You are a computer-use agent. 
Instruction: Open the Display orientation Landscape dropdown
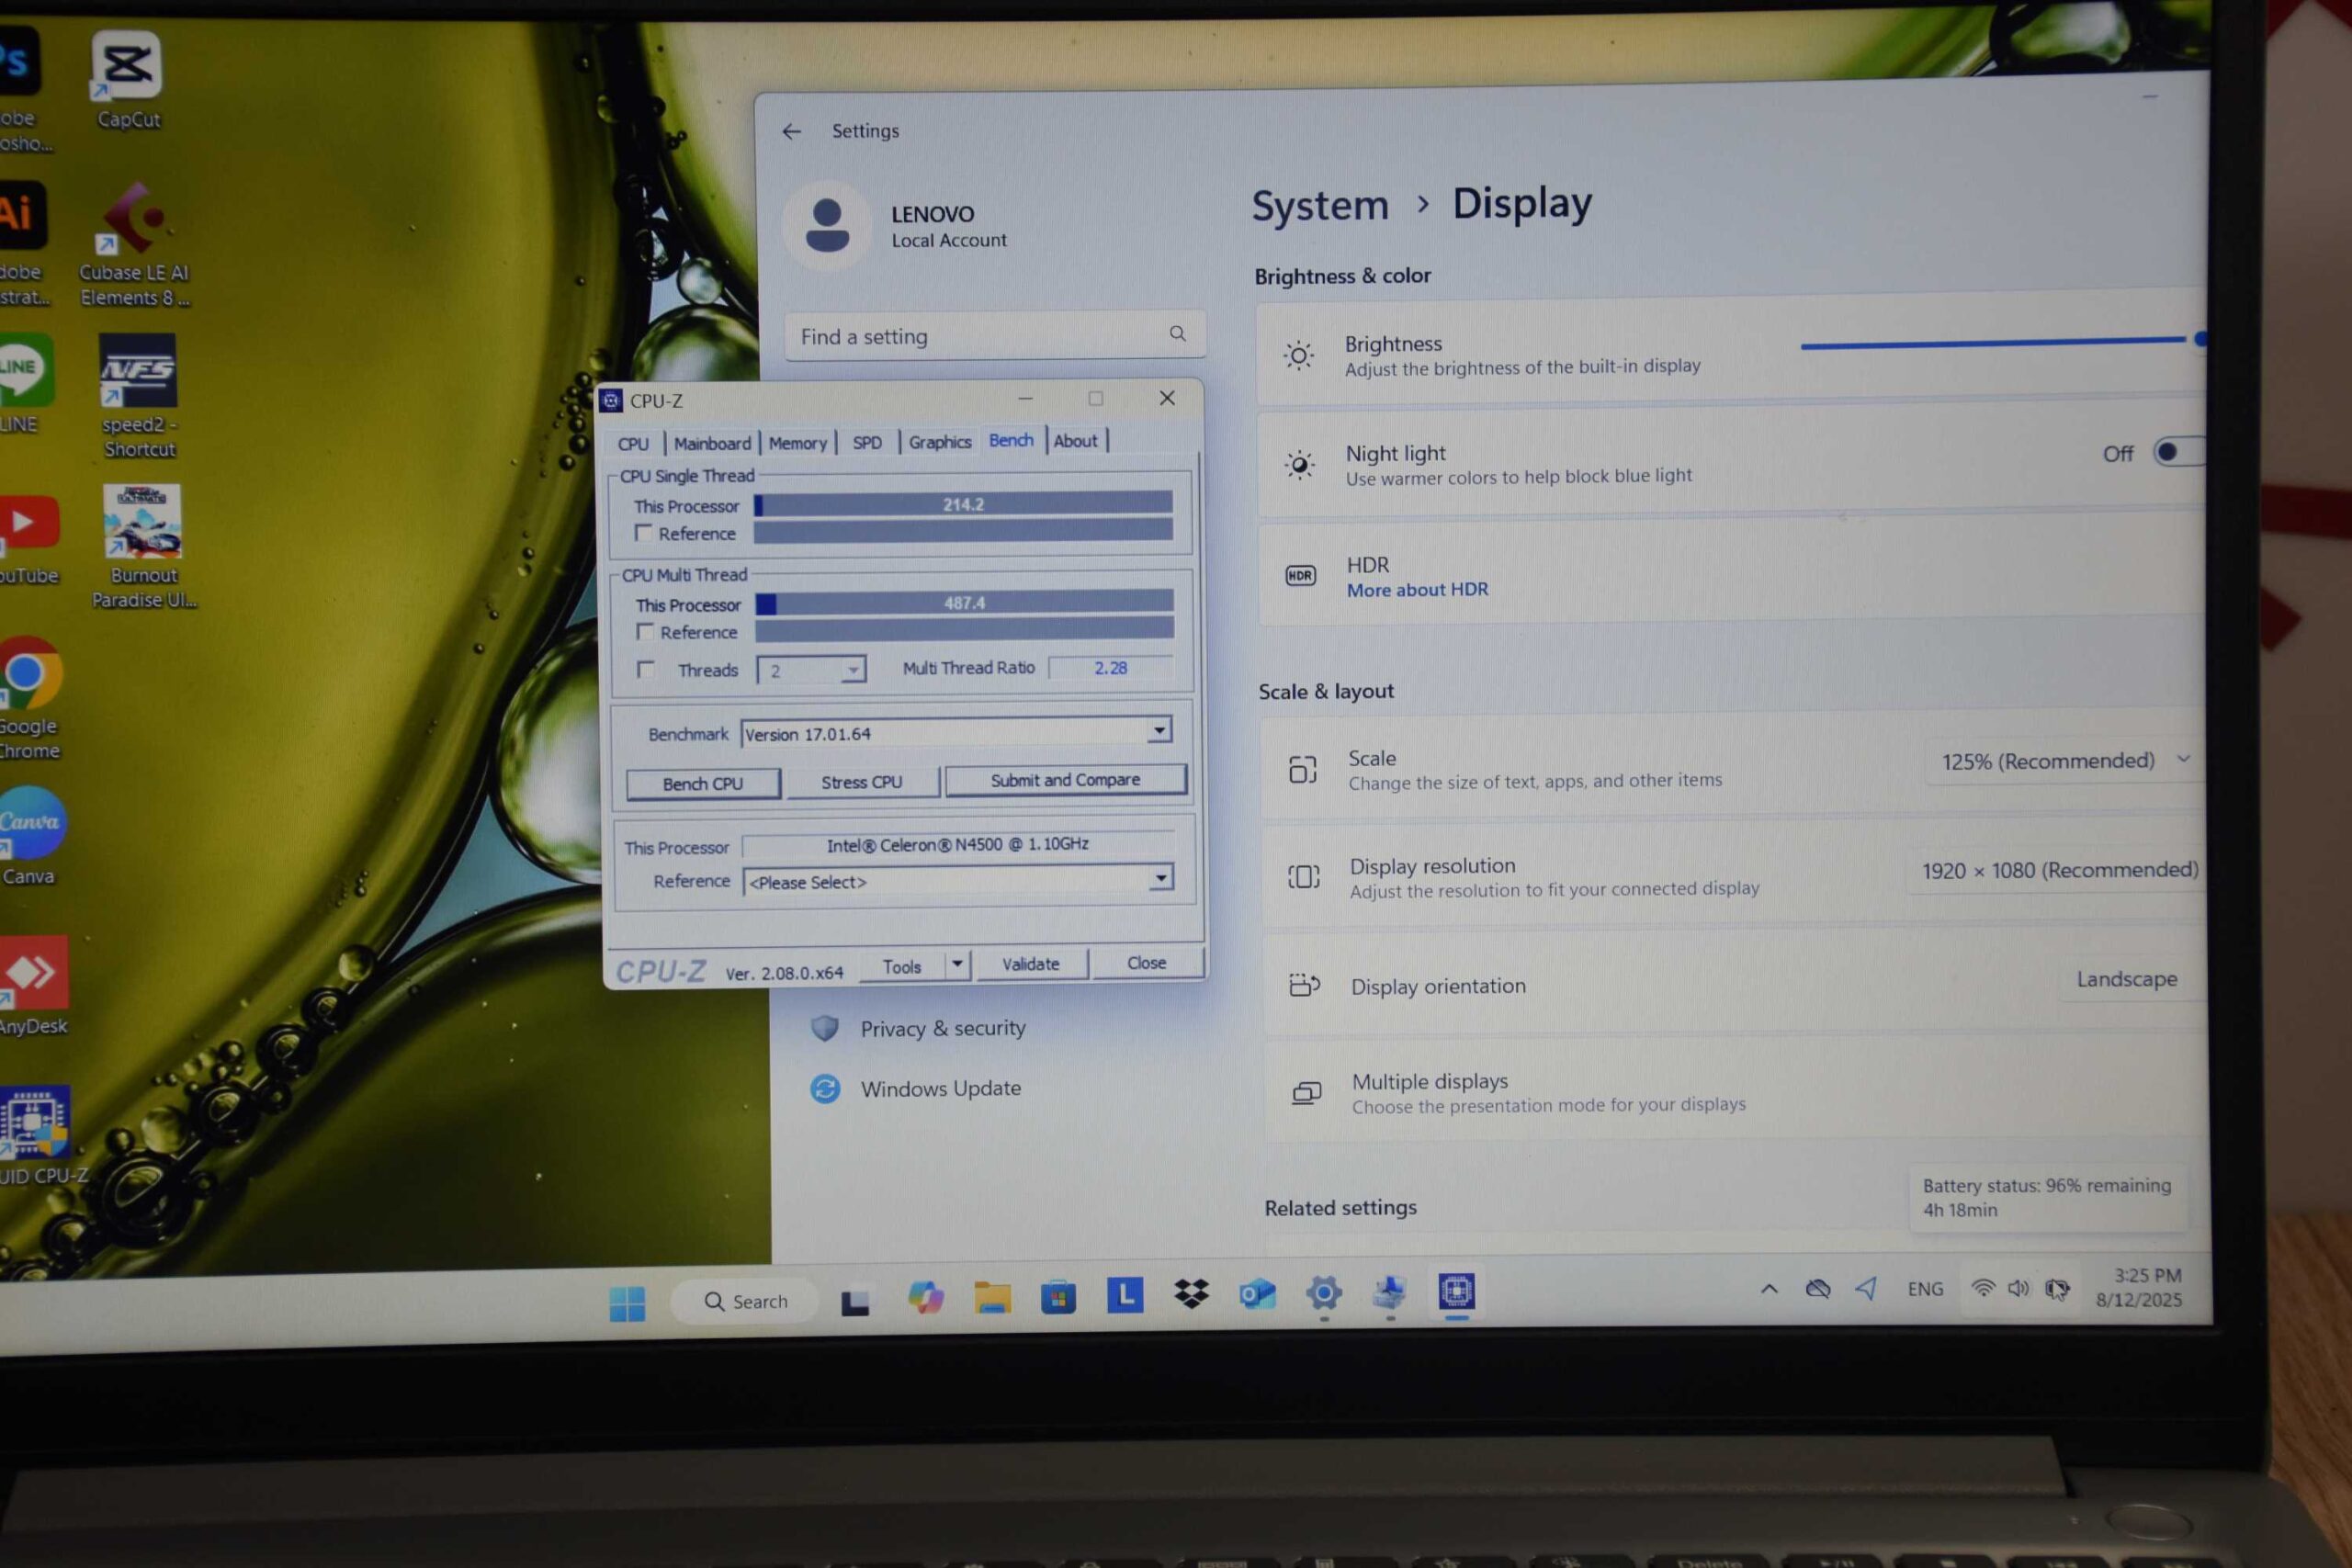[2132, 979]
